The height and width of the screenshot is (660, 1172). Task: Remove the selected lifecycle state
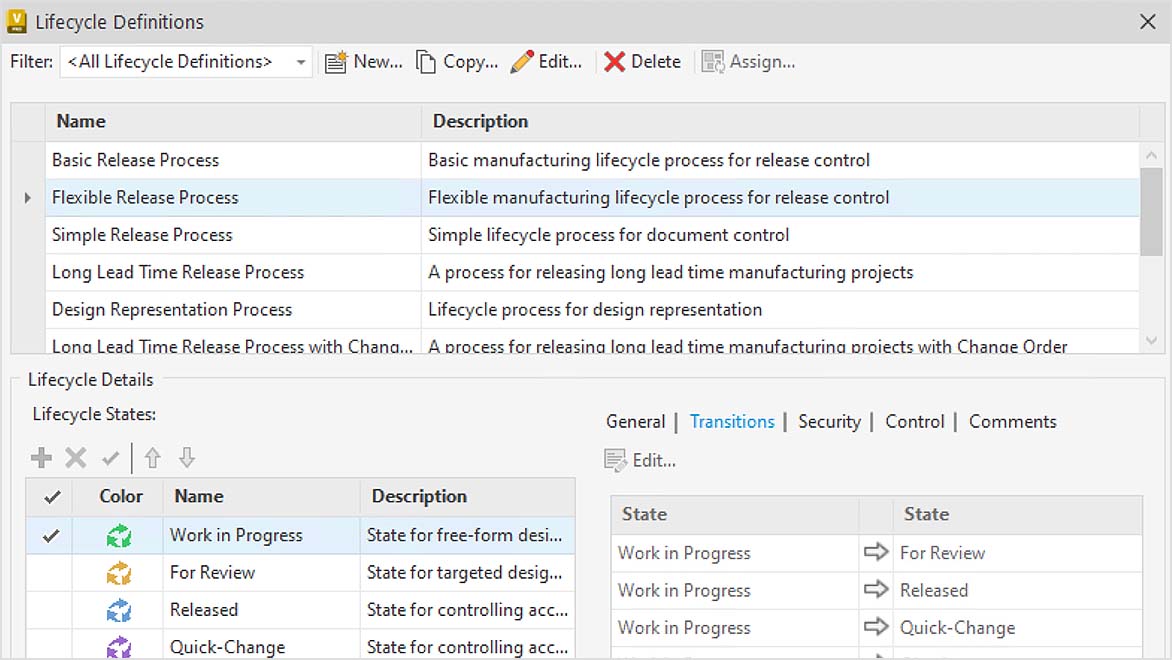pyautogui.click(x=75, y=457)
